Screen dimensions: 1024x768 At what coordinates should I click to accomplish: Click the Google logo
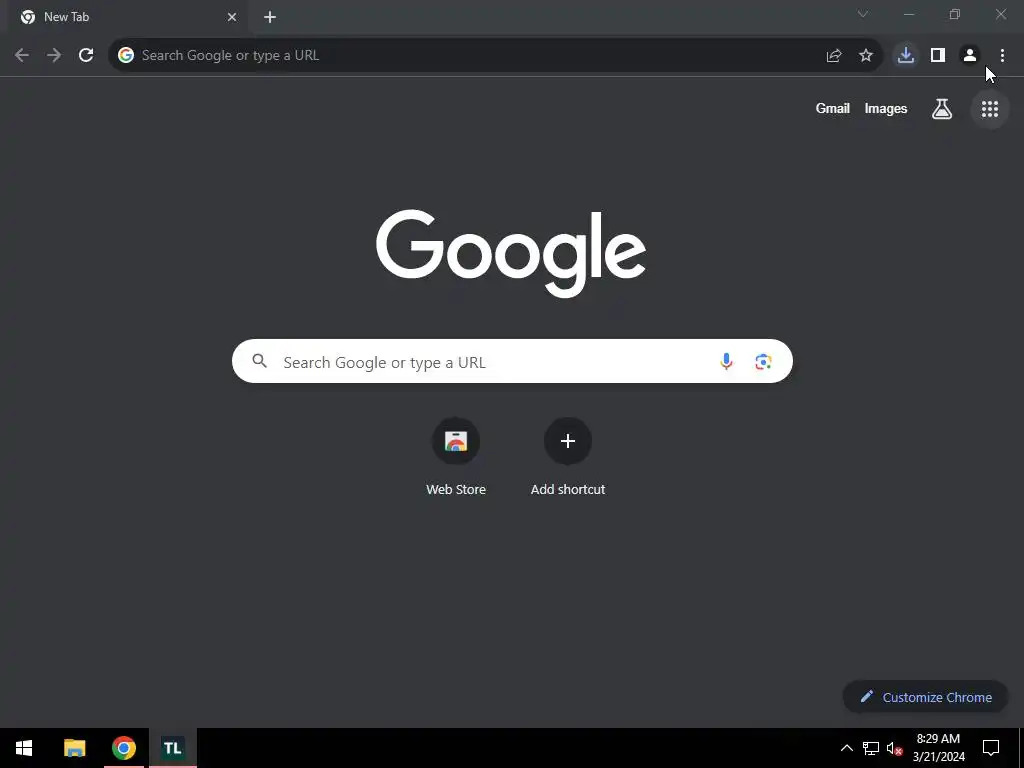pos(511,253)
